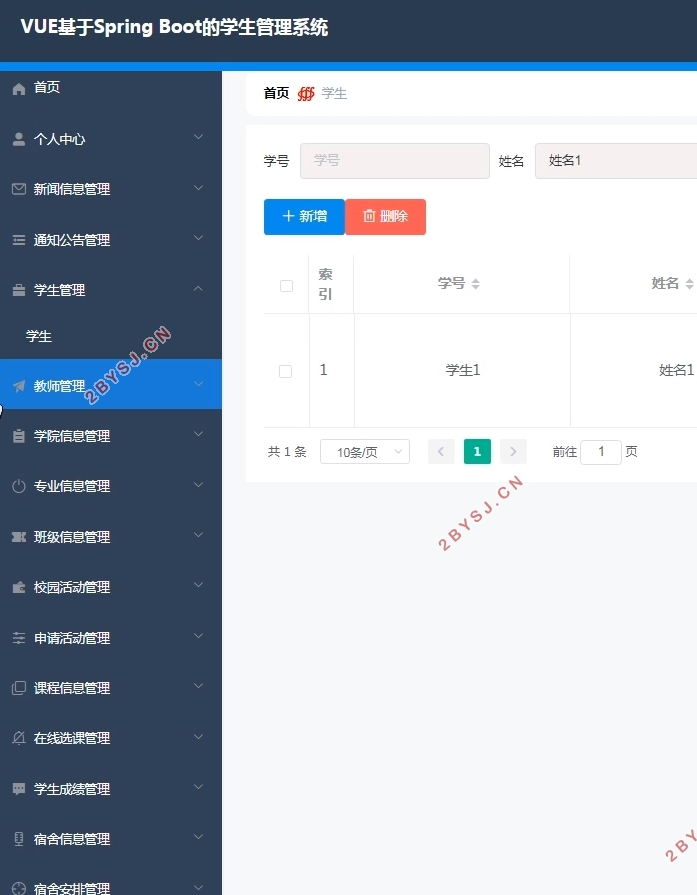This screenshot has height=895, width=697.
Task: Click the copy icon for 课程信息管理
Action: coord(19,688)
